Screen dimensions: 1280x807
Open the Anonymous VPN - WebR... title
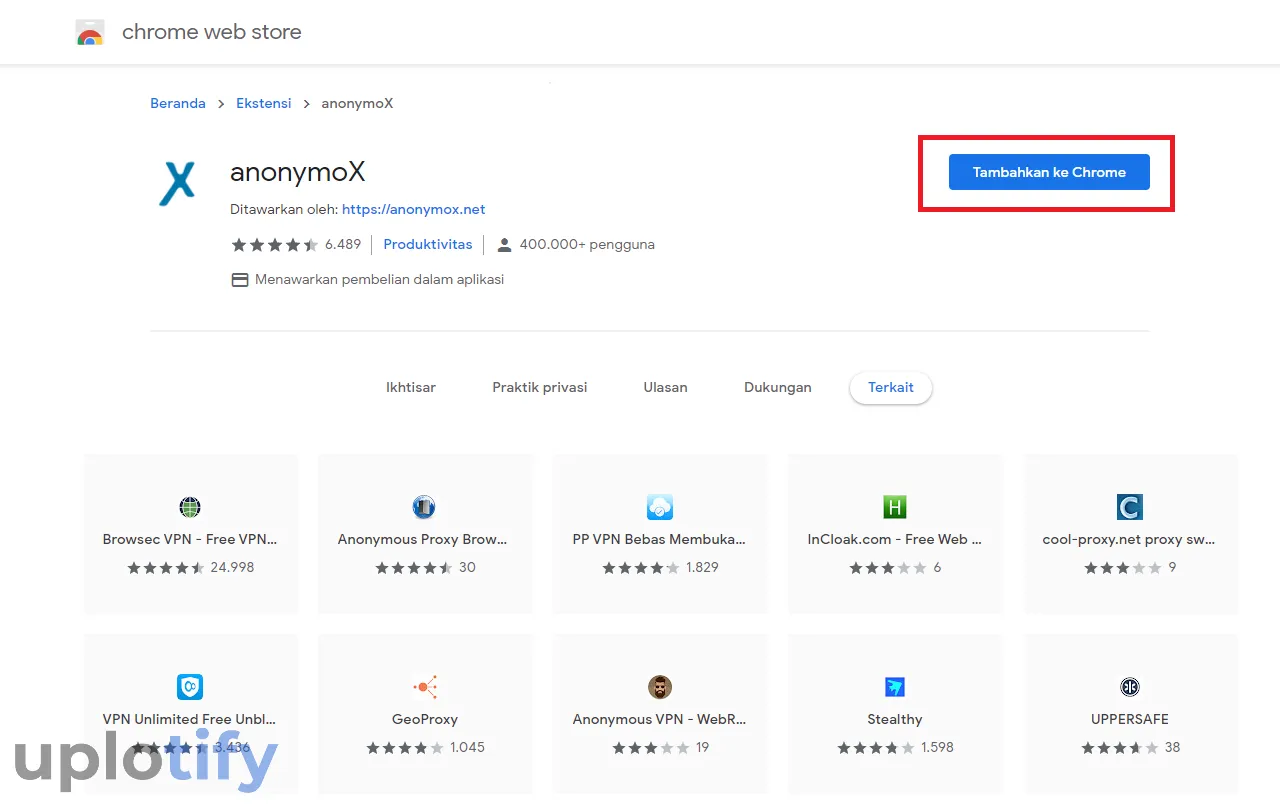[x=659, y=720]
